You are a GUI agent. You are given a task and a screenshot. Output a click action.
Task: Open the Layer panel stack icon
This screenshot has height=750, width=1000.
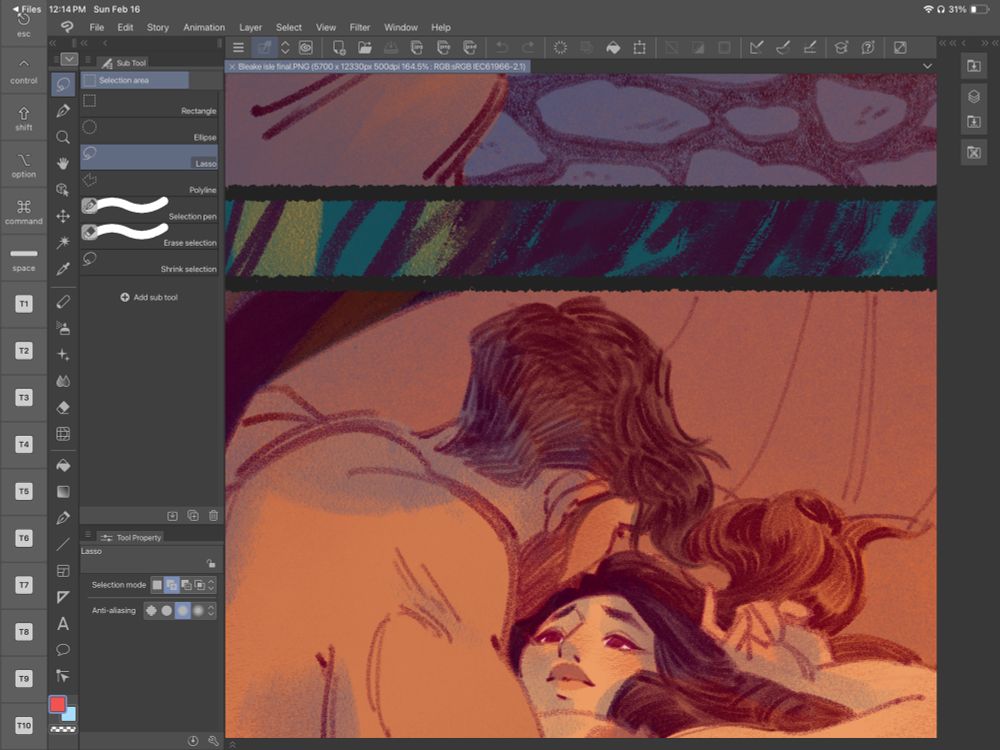click(974, 96)
